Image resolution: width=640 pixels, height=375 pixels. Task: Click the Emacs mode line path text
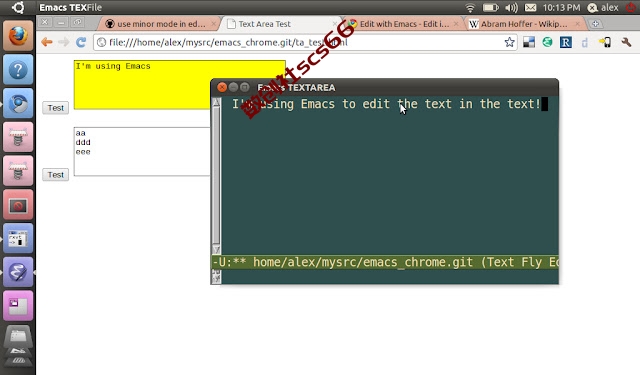(x=363, y=262)
